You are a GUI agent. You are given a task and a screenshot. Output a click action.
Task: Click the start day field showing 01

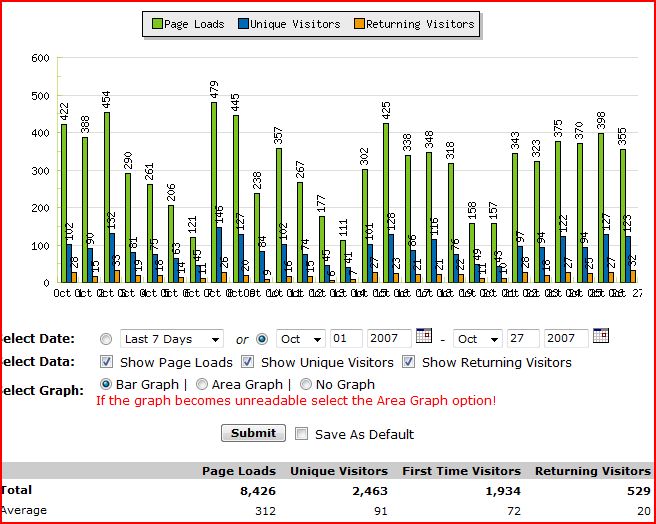pos(346,339)
